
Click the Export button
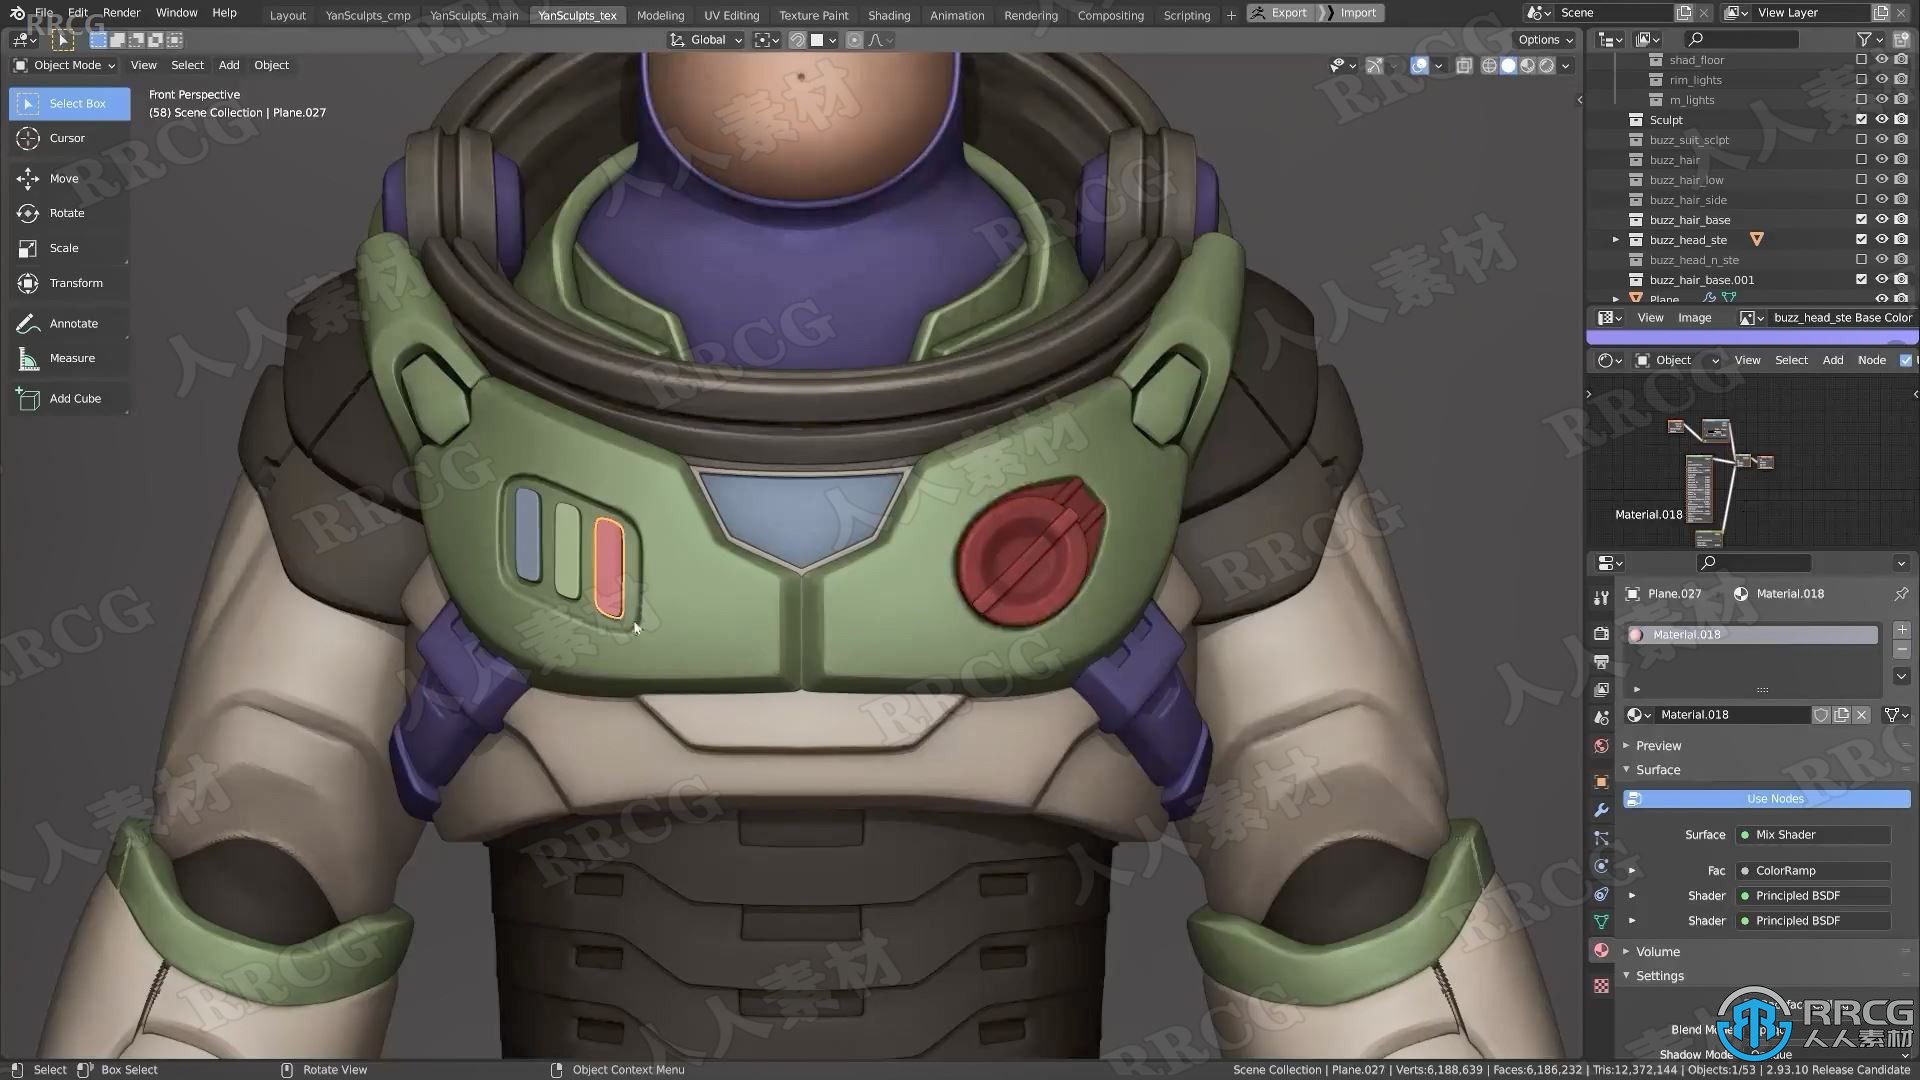coord(1280,13)
